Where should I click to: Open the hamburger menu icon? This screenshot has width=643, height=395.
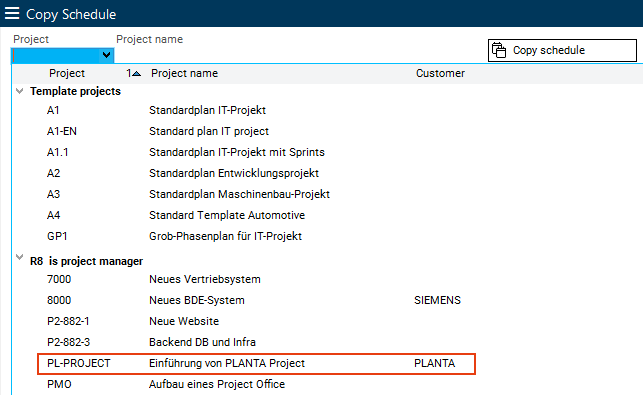[12, 14]
